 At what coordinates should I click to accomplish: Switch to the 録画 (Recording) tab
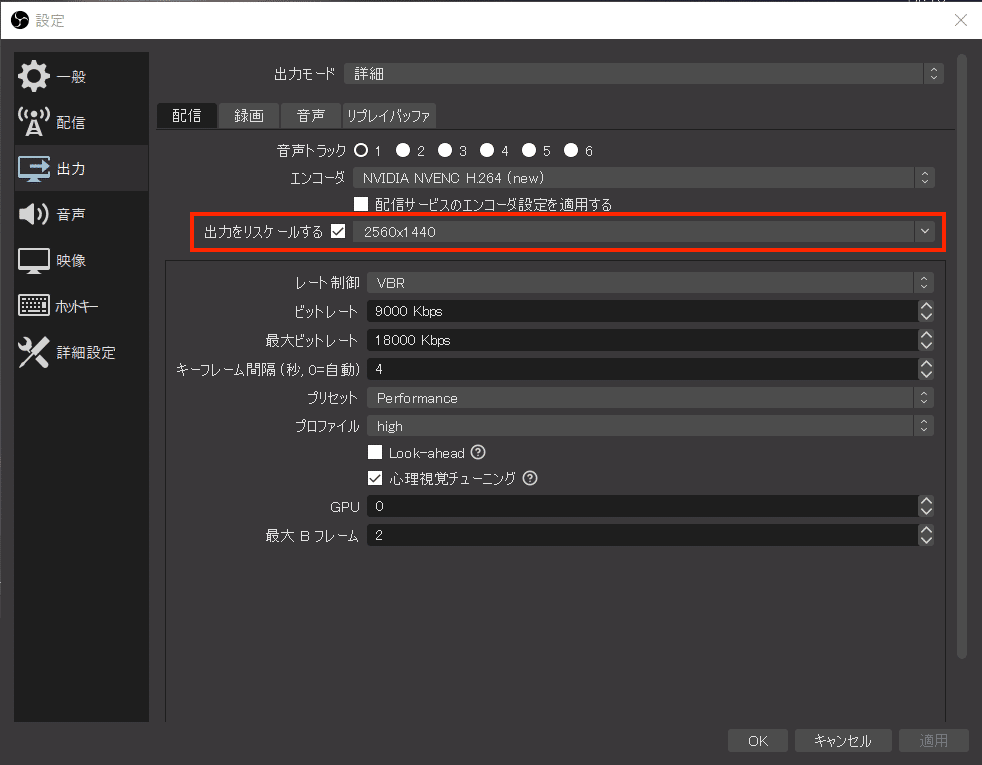[x=248, y=115]
